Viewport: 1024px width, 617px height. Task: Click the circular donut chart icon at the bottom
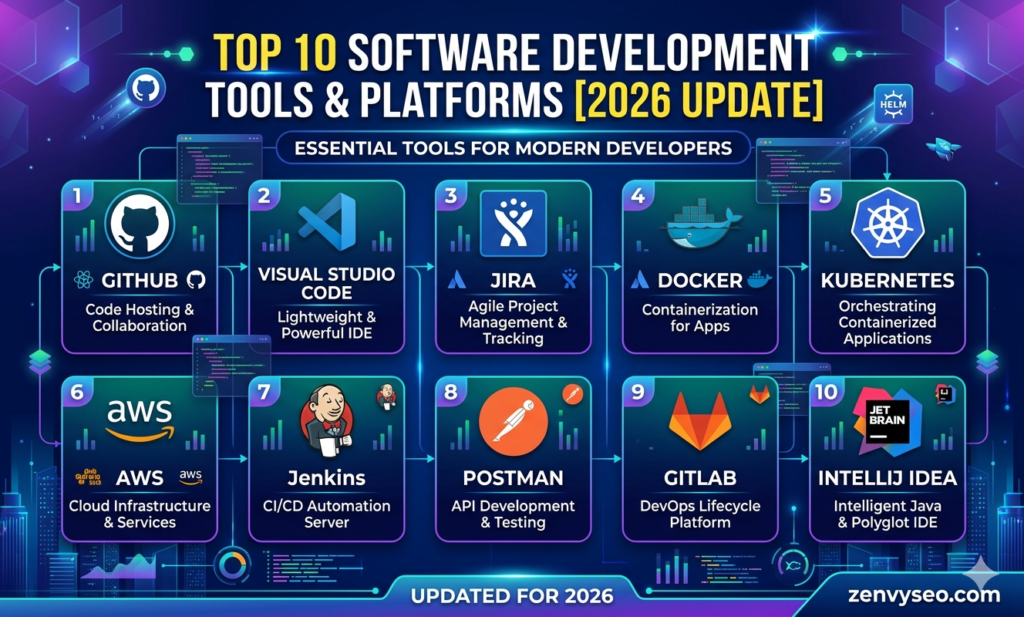click(232, 565)
